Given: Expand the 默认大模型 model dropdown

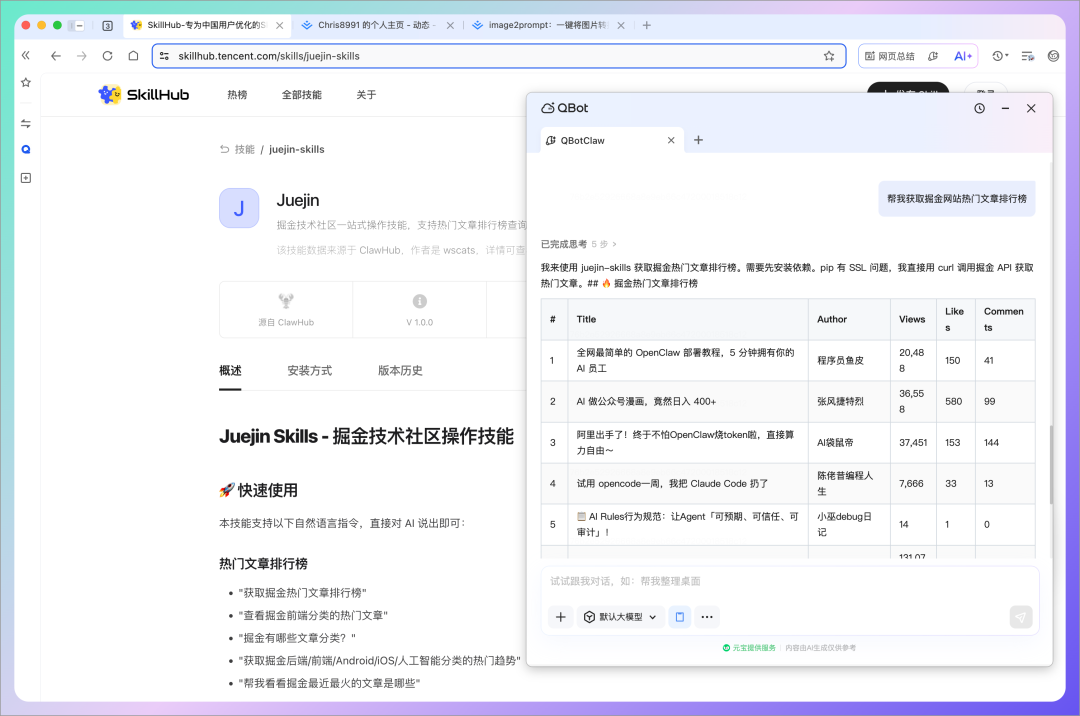Looking at the screenshot, I should [x=620, y=617].
